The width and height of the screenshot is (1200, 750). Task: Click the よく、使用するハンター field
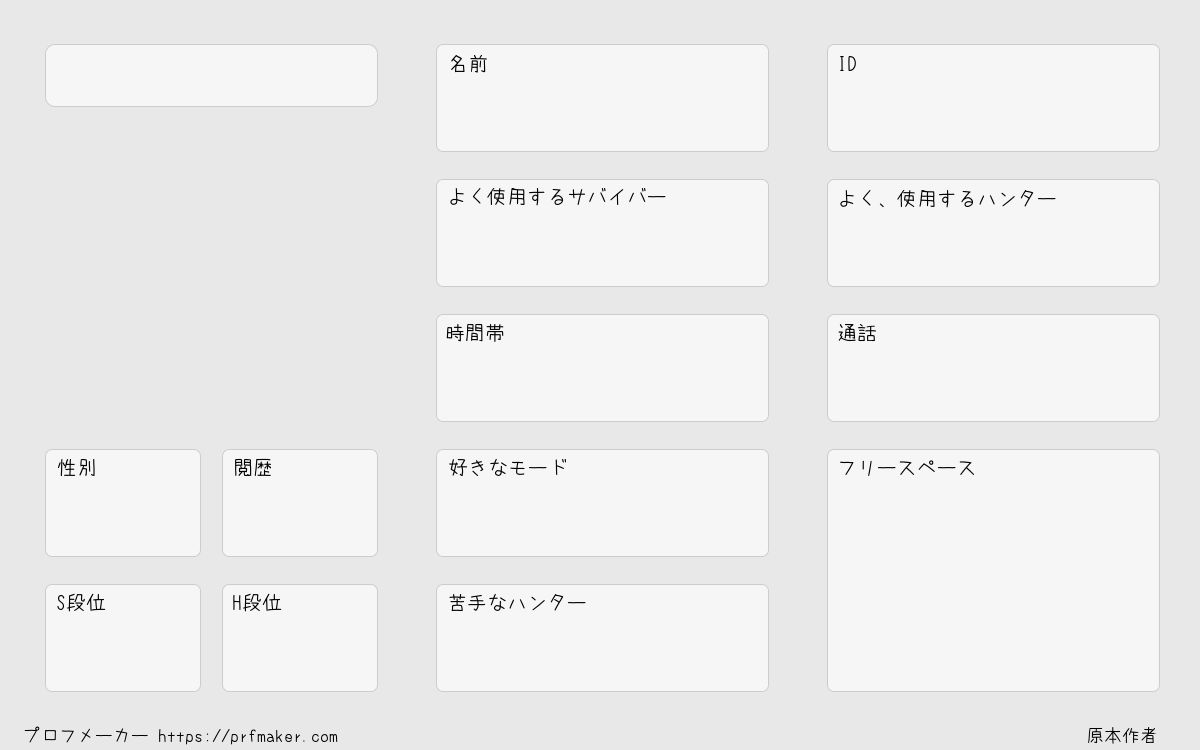pyautogui.click(x=993, y=233)
